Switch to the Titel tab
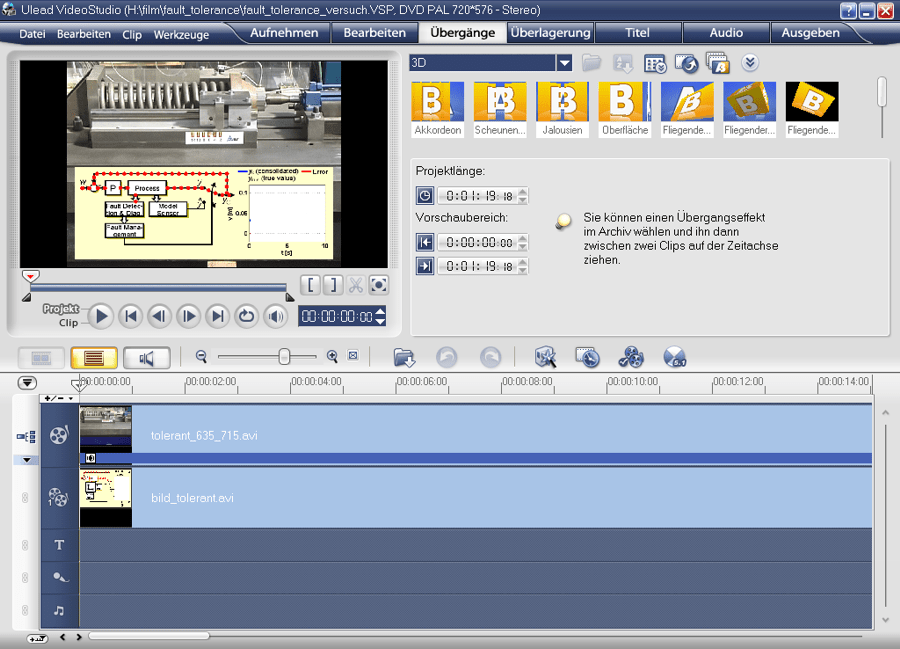Screen dimensions: 900x649 coord(637,32)
